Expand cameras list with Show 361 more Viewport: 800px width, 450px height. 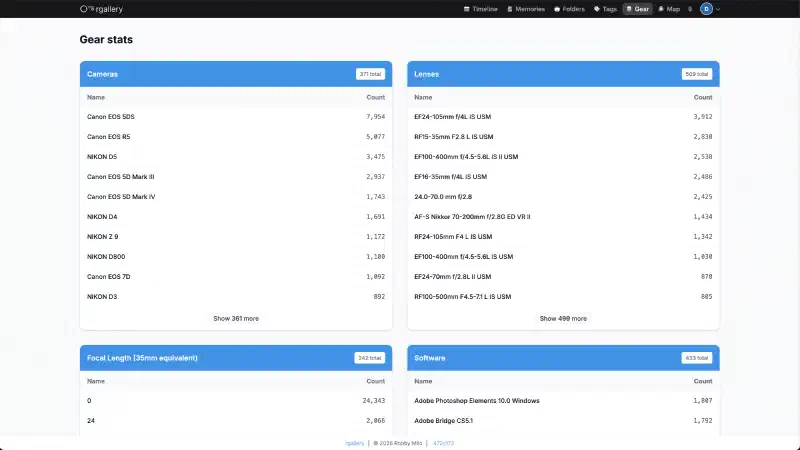236,318
